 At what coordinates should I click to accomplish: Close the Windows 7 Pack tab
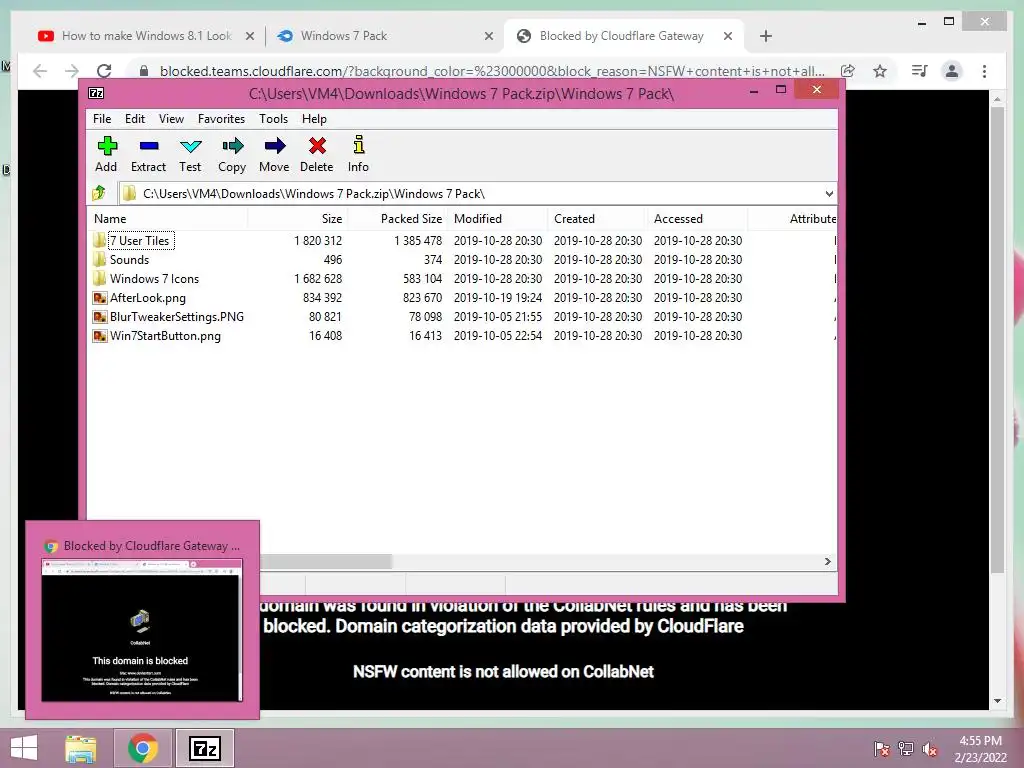[x=488, y=36]
